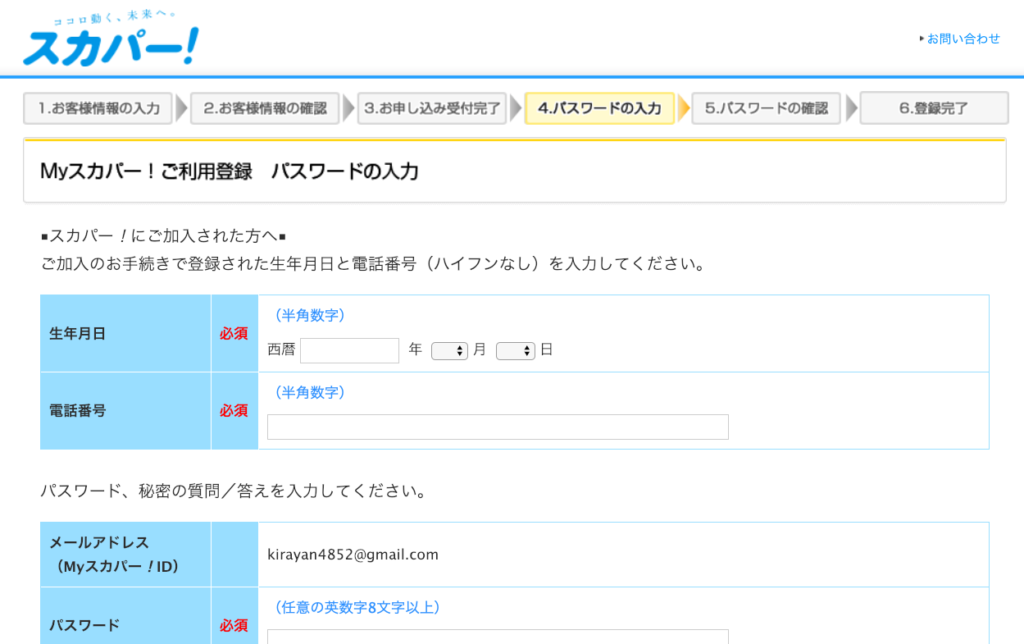Click the kirayan4852@gmail.com email text
The height and width of the screenshot is (644, 1024).
353,555
